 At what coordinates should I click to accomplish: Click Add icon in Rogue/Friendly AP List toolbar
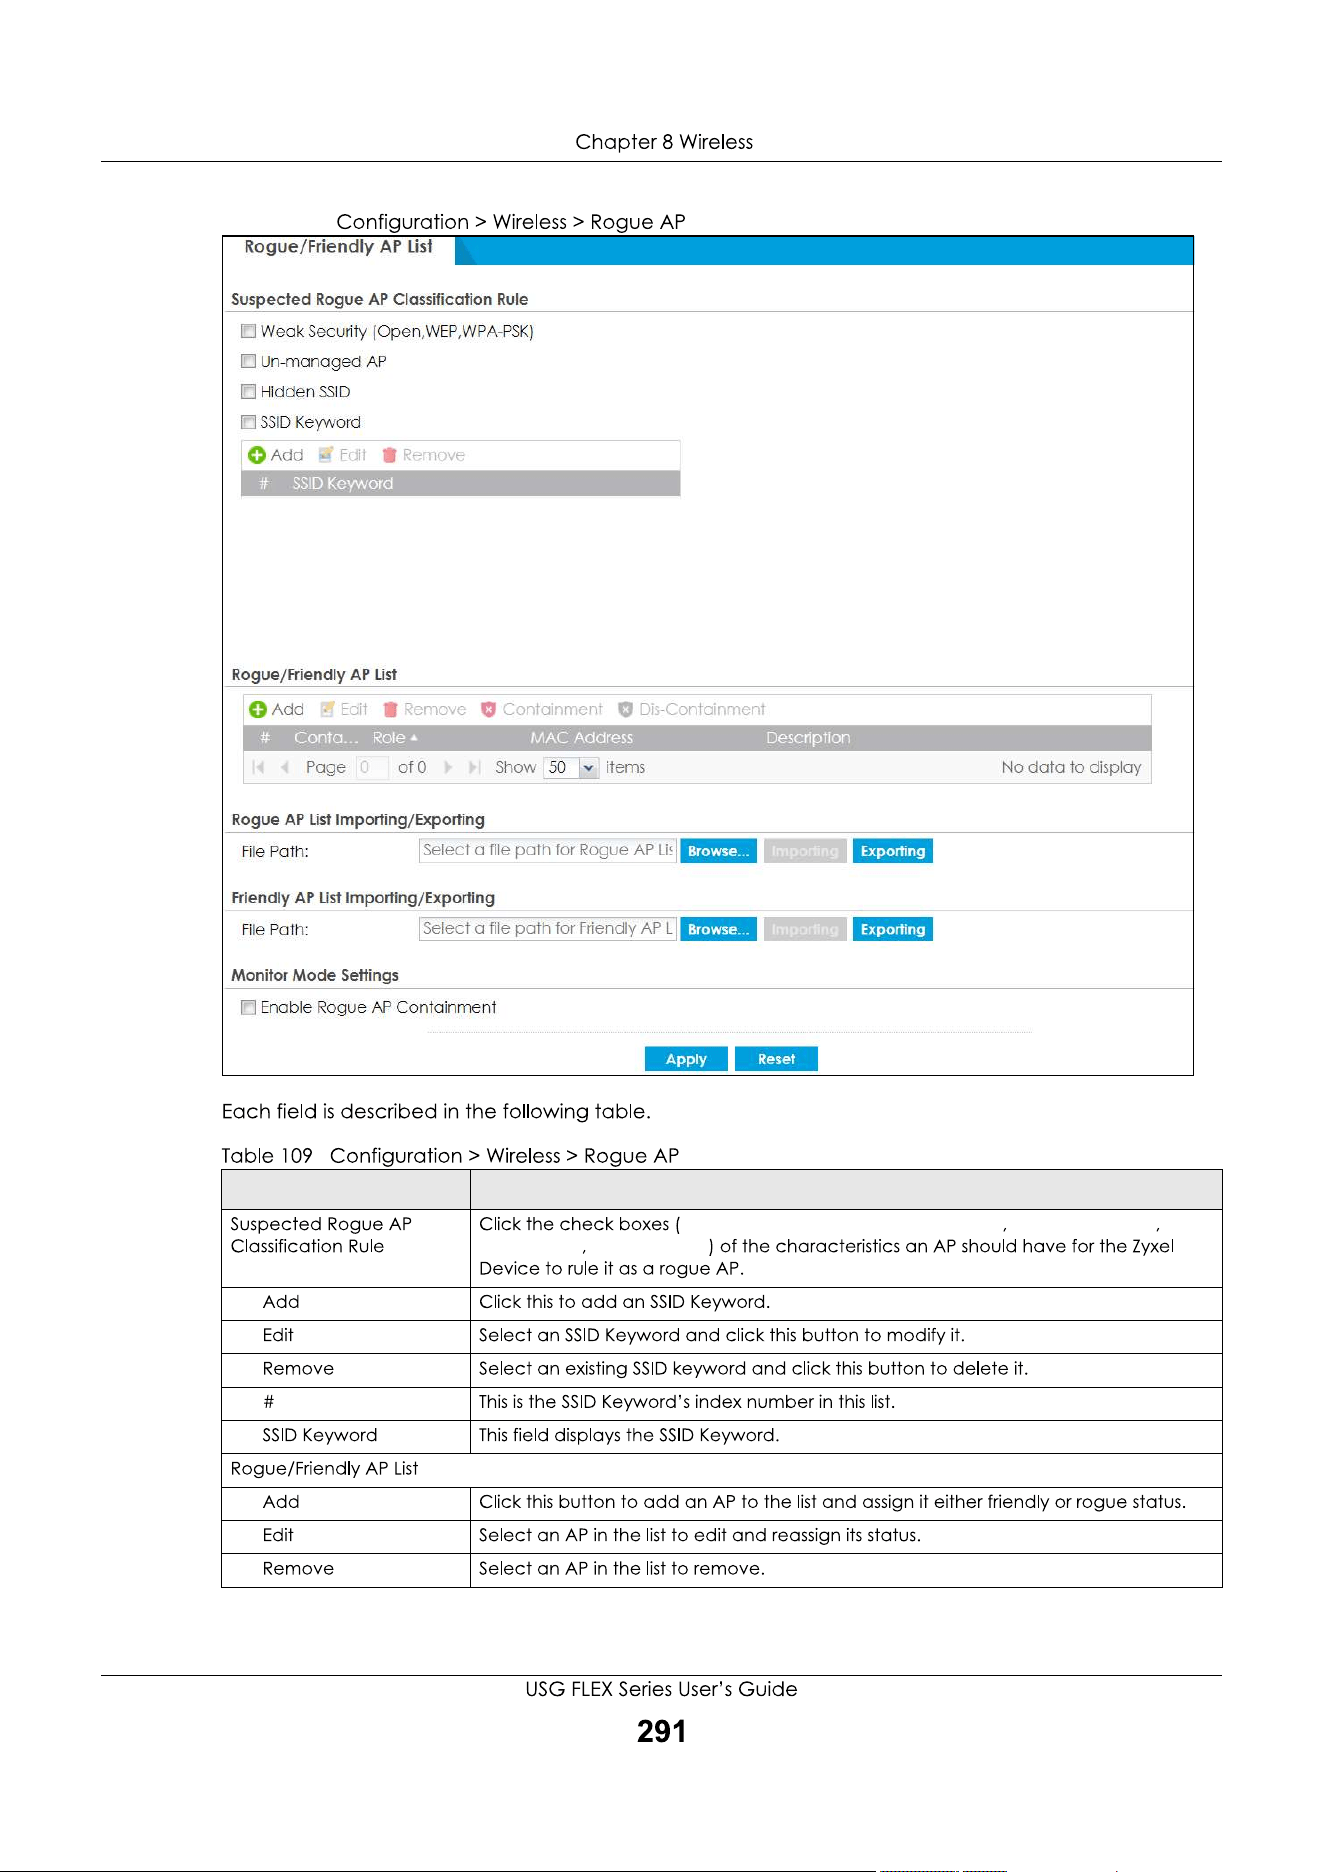coord(258,709)
